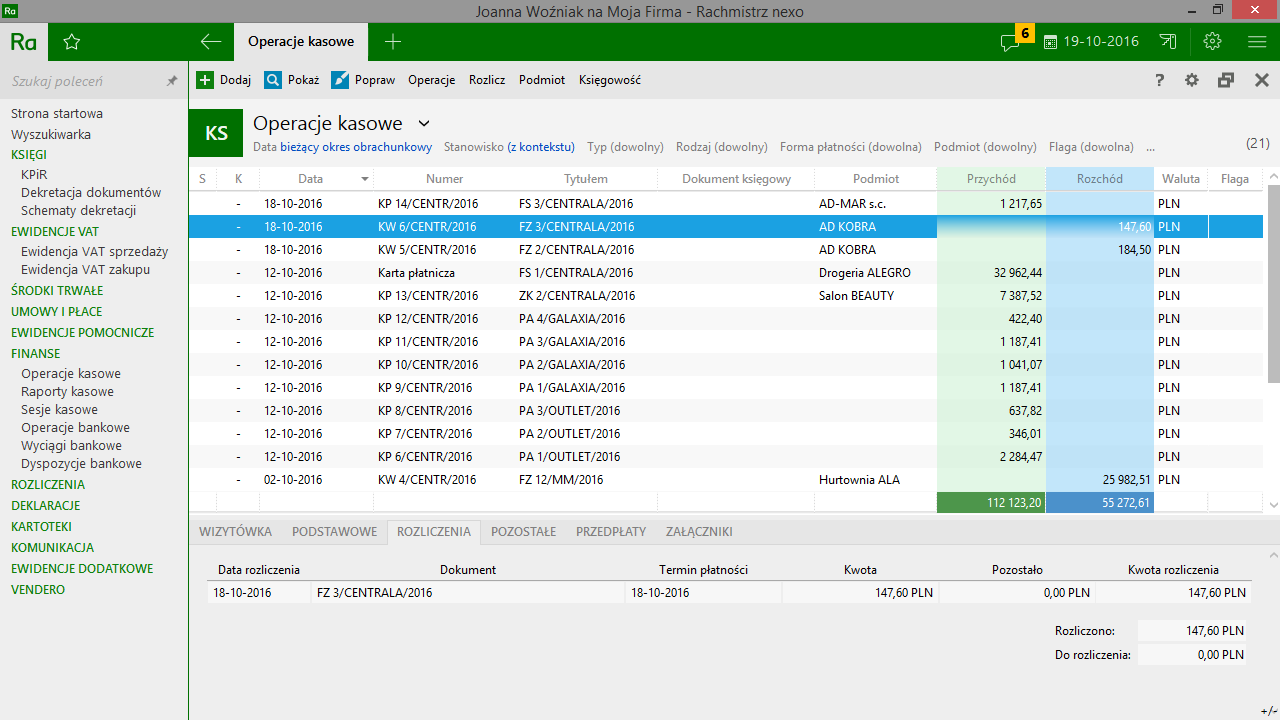Expand ŚRODKI TRWAŁE section
This screenshot has height=720, width=1280.
(x=57, y=290)
